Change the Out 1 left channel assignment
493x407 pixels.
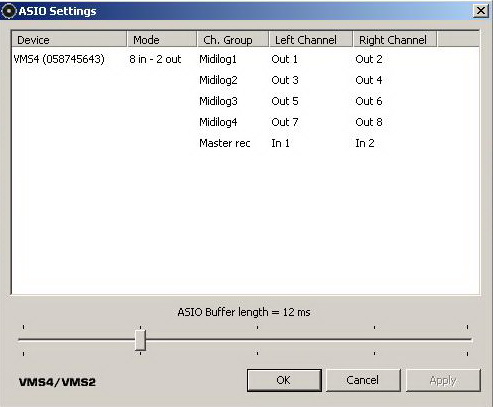pos(284,59)
